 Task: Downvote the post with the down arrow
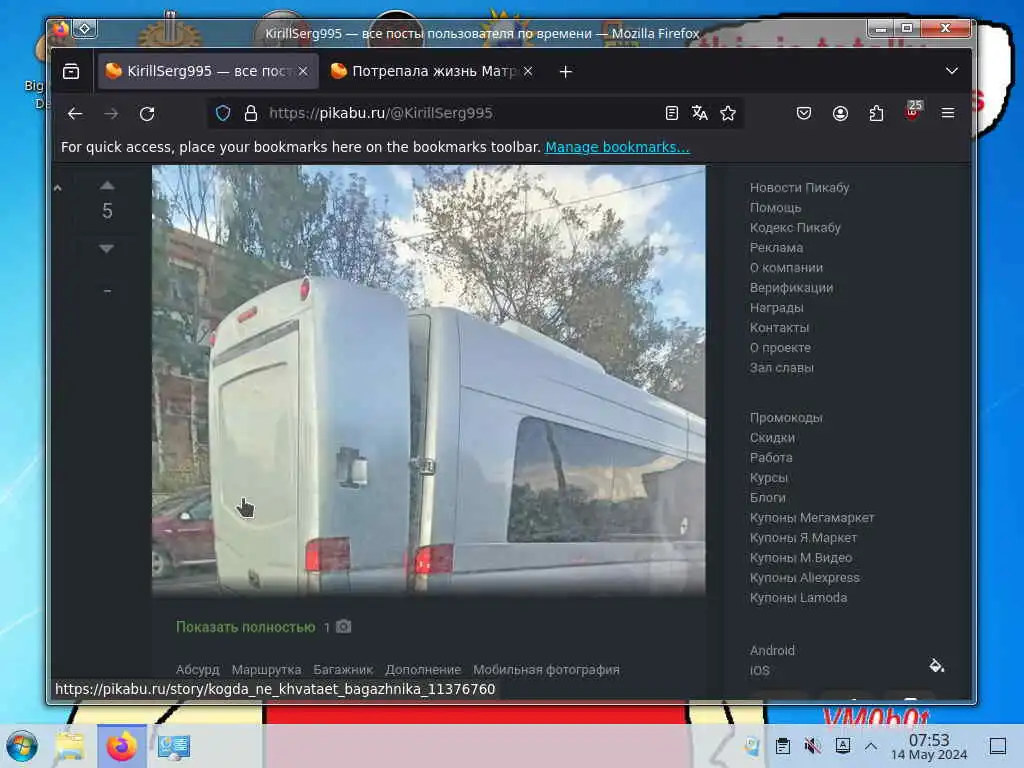[107, 249]
